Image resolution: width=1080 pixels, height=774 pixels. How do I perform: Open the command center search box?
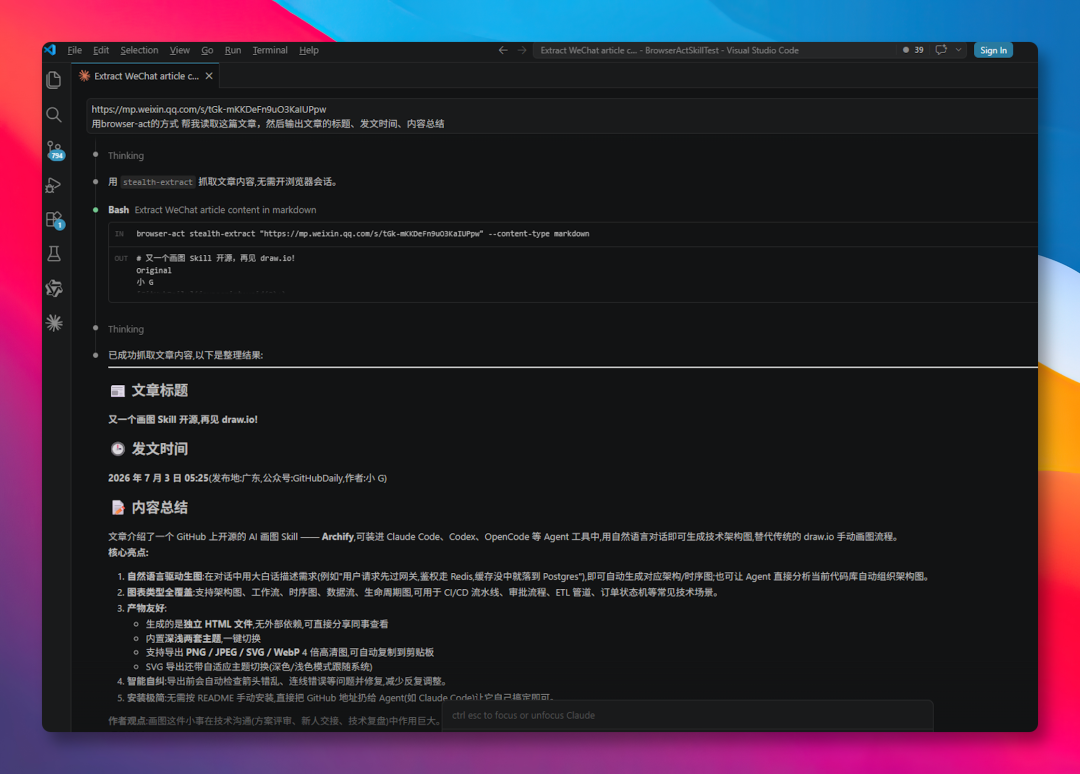[x=712, y=50]
